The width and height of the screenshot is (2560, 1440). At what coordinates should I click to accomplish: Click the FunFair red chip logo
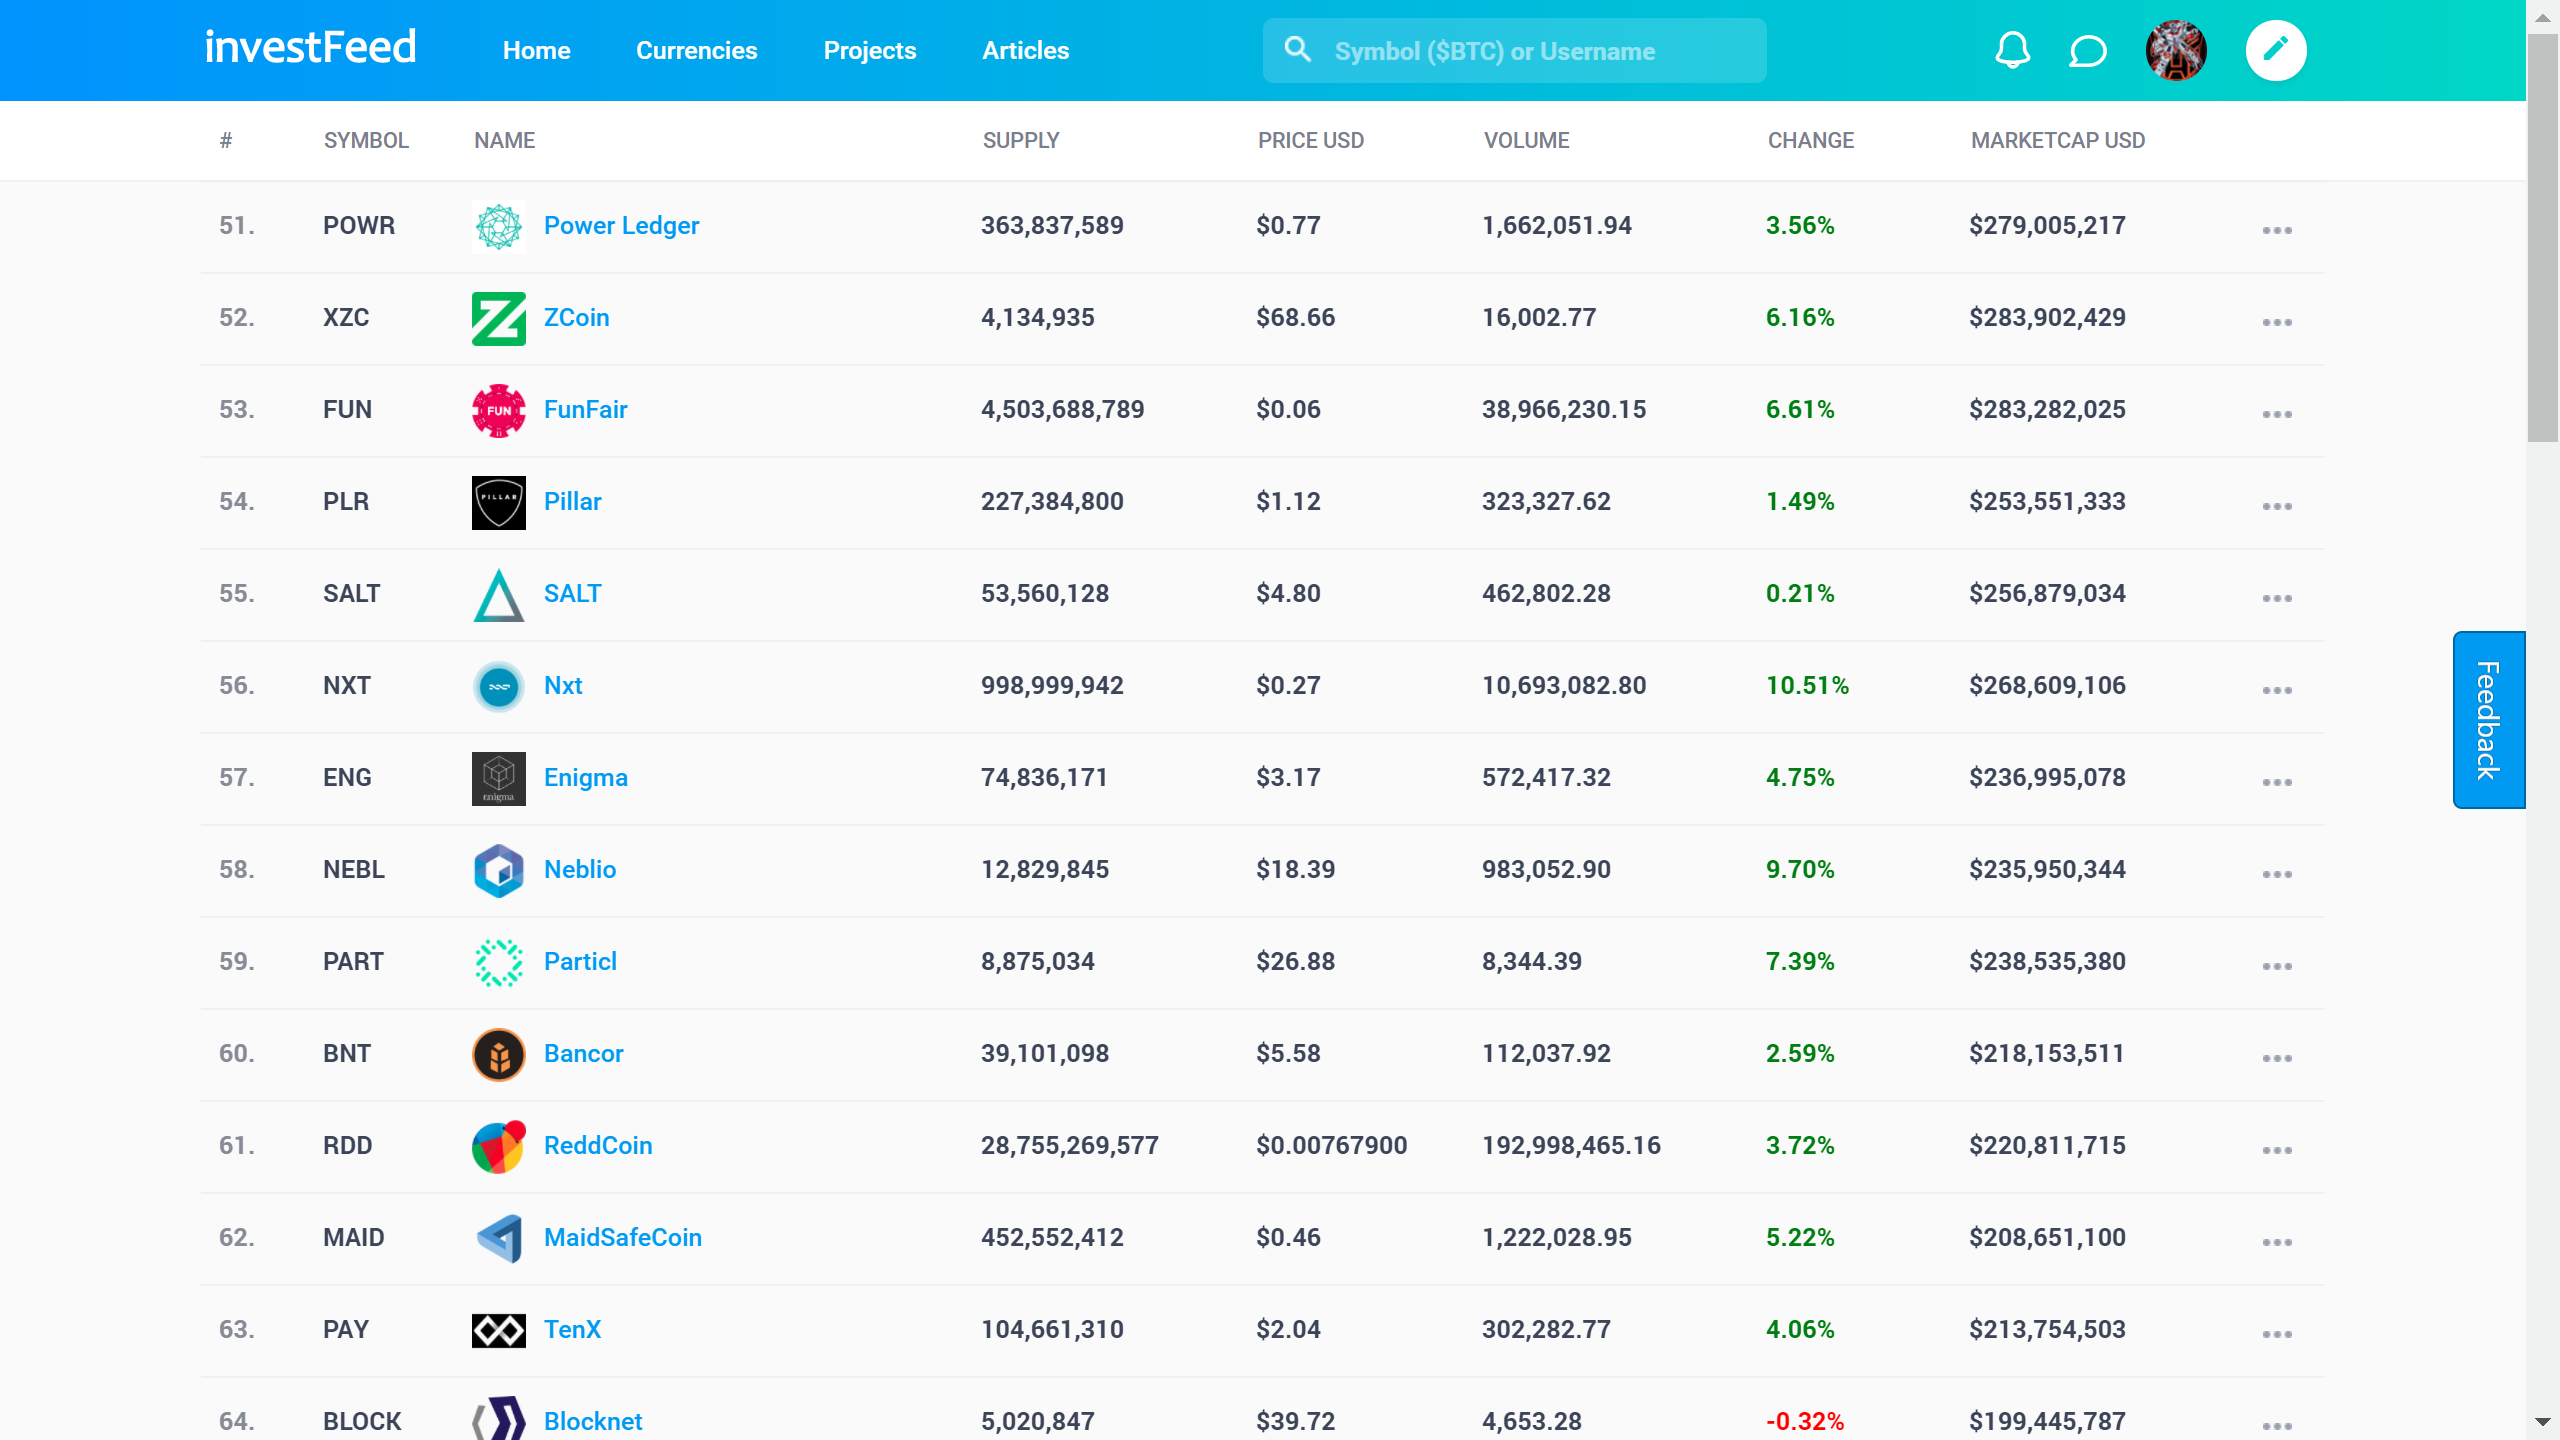[499, 410]
